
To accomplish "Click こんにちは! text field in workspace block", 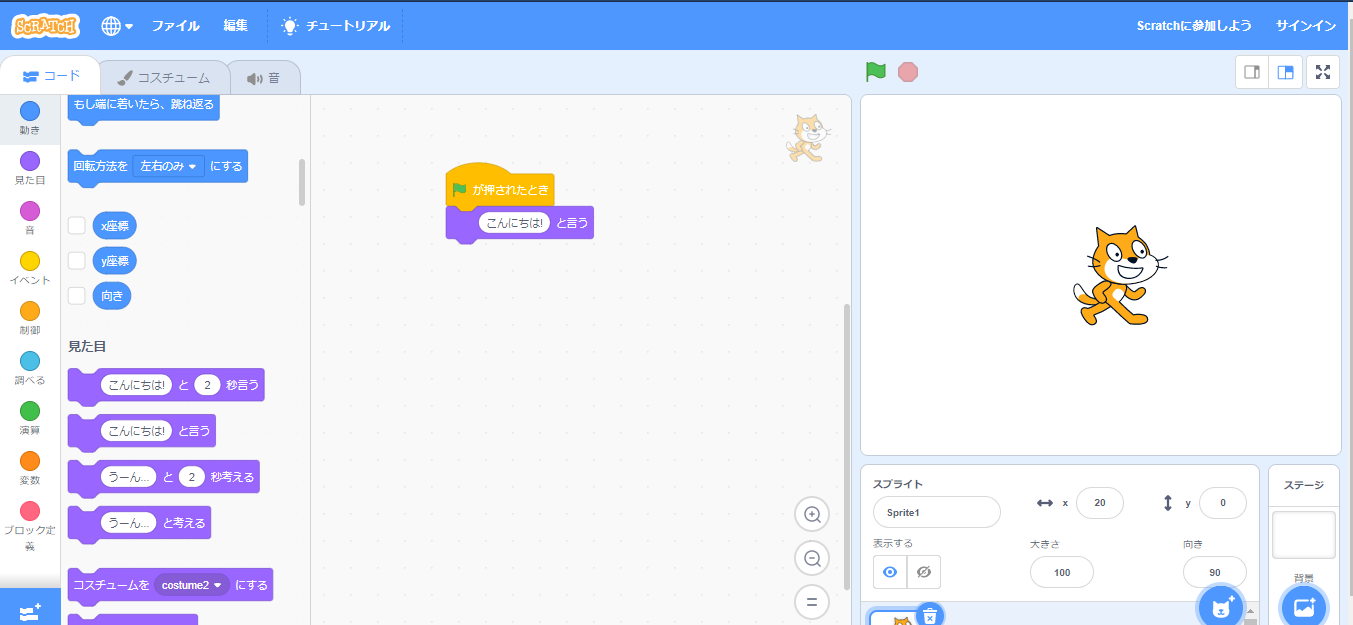I will tap(515, 222).
